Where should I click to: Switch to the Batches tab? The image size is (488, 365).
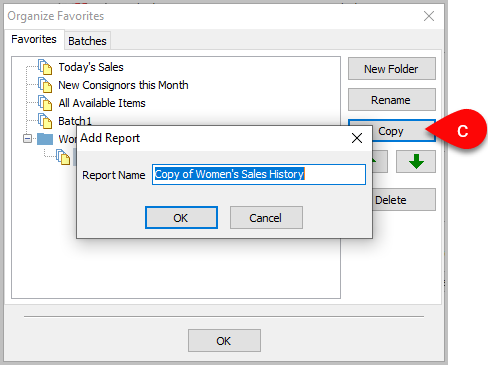click(x=87, y=41)
